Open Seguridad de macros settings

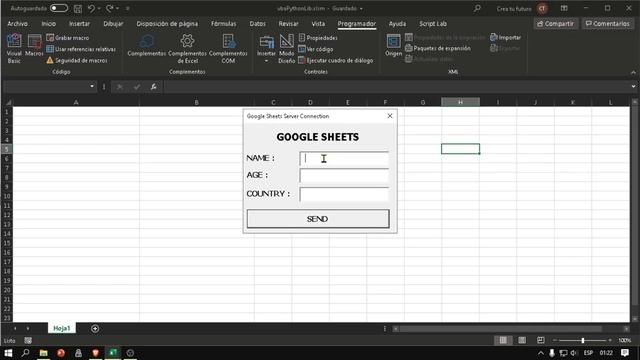point(77,60)
